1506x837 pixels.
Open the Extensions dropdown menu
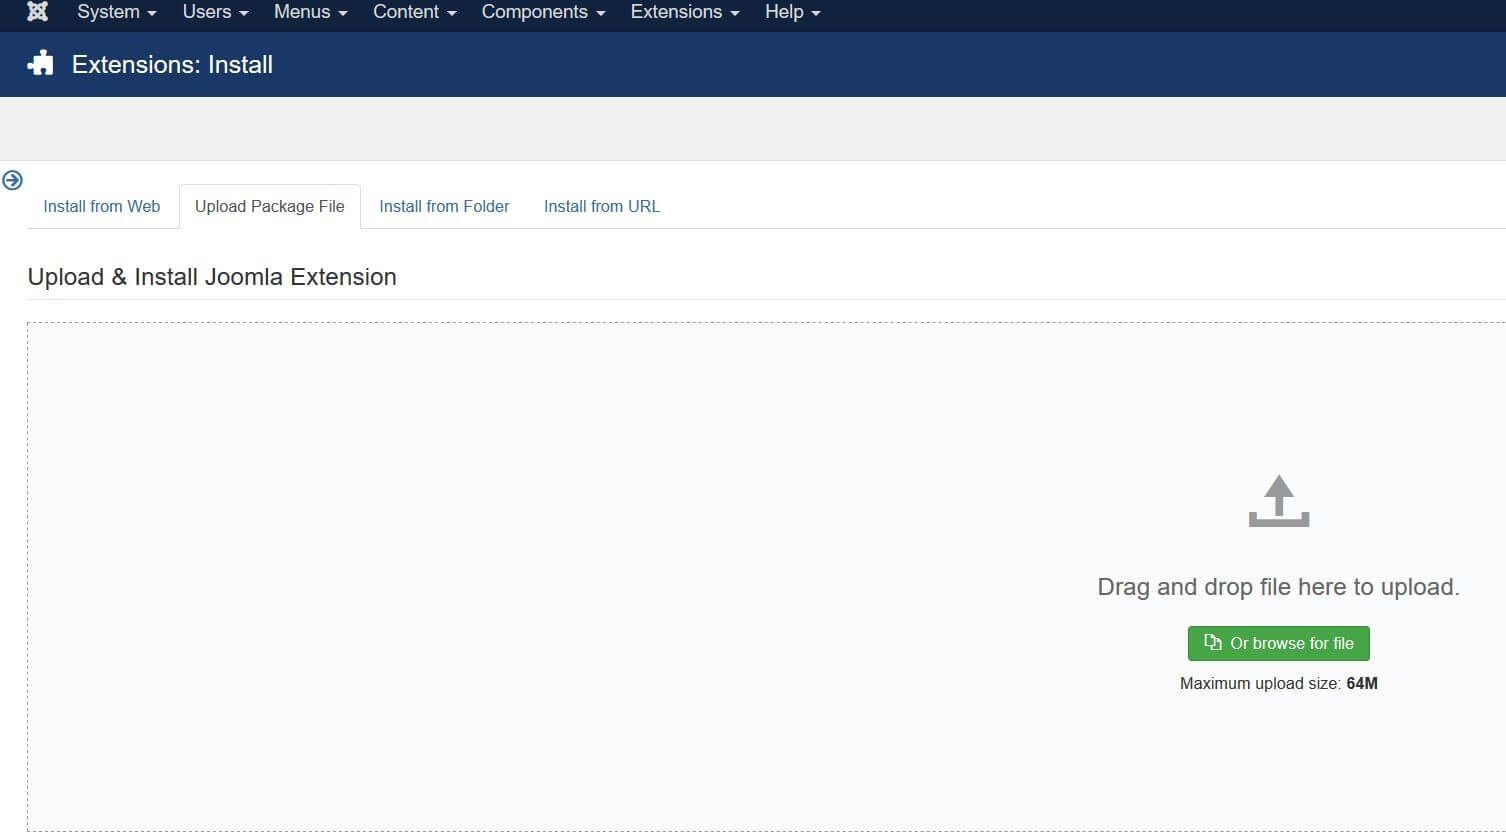[685, 12]
